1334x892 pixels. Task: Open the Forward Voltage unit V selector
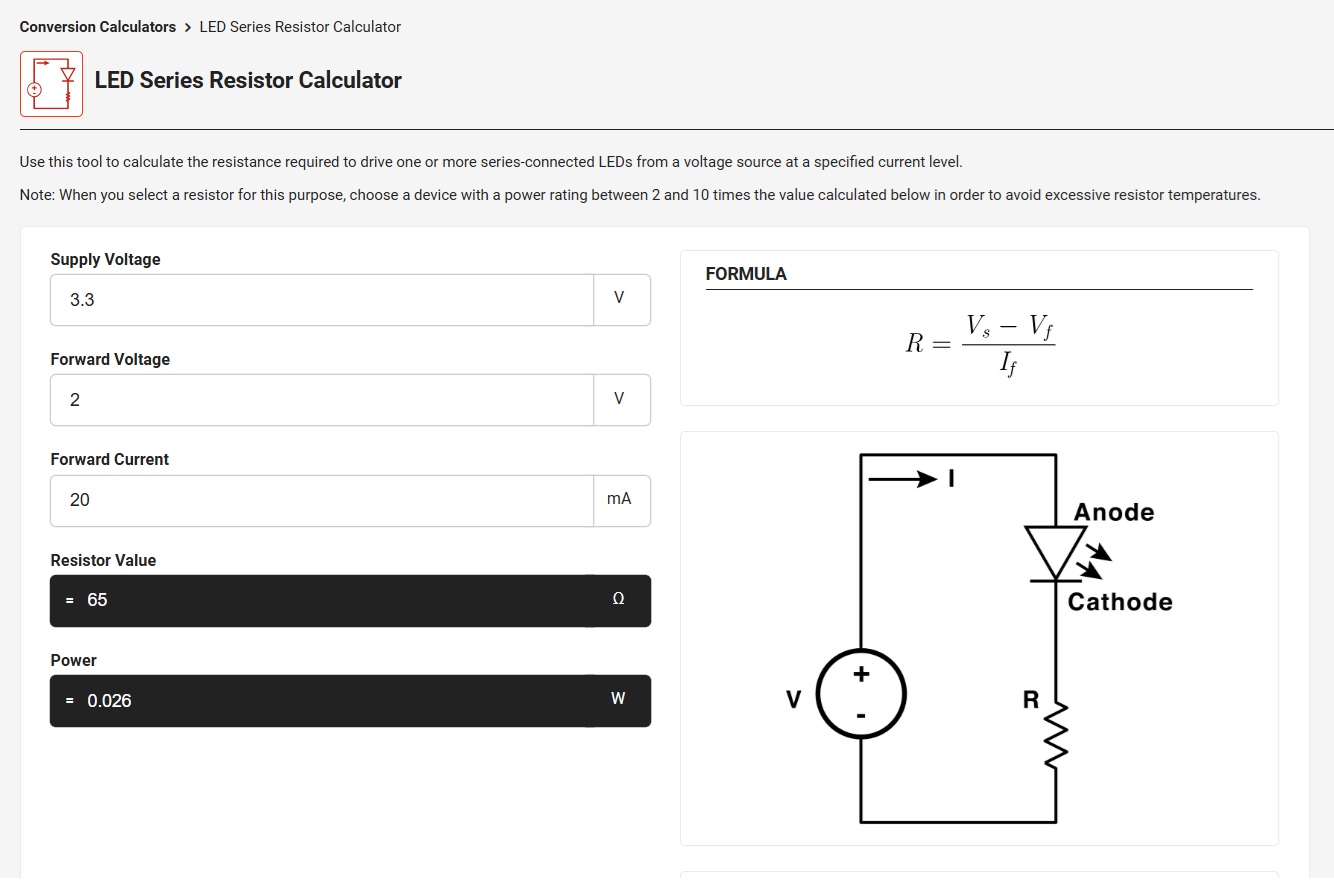(621, 400)
